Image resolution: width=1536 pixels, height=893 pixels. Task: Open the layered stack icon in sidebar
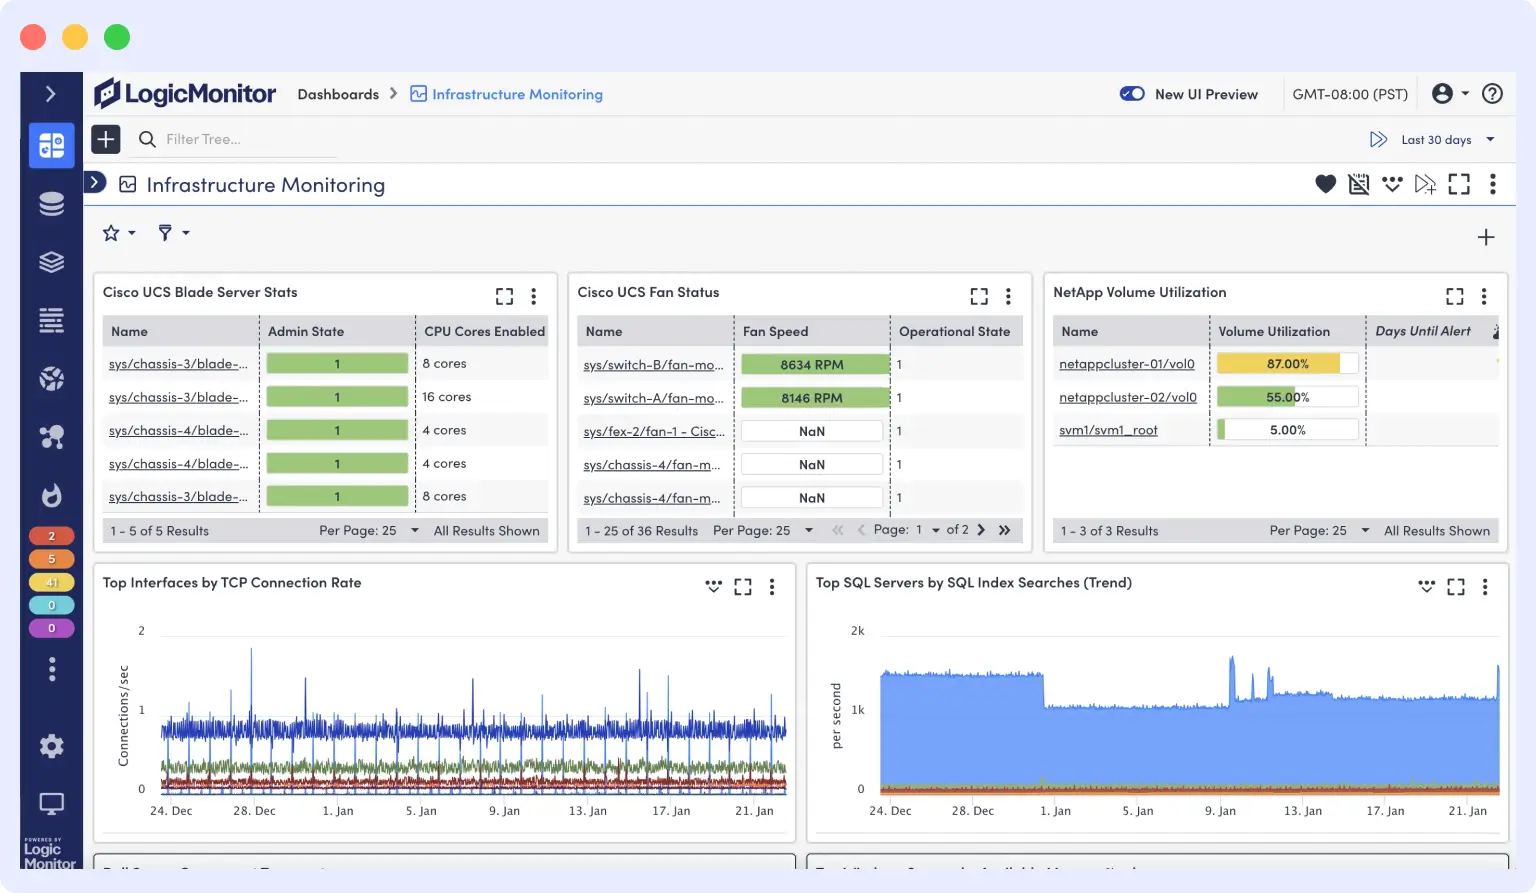click(x=51, y=262)
